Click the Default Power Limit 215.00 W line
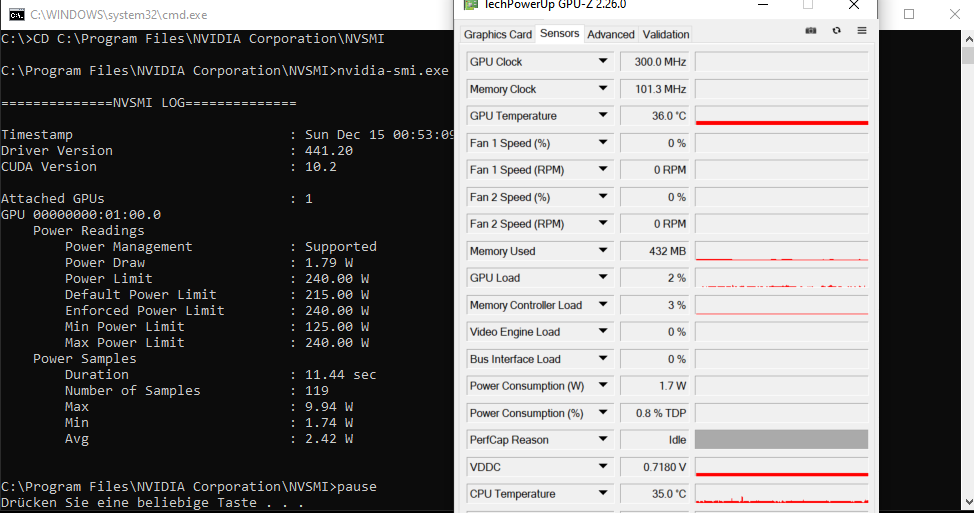The image size is (974, 513). pyautogui.click(x=217, y=294)
